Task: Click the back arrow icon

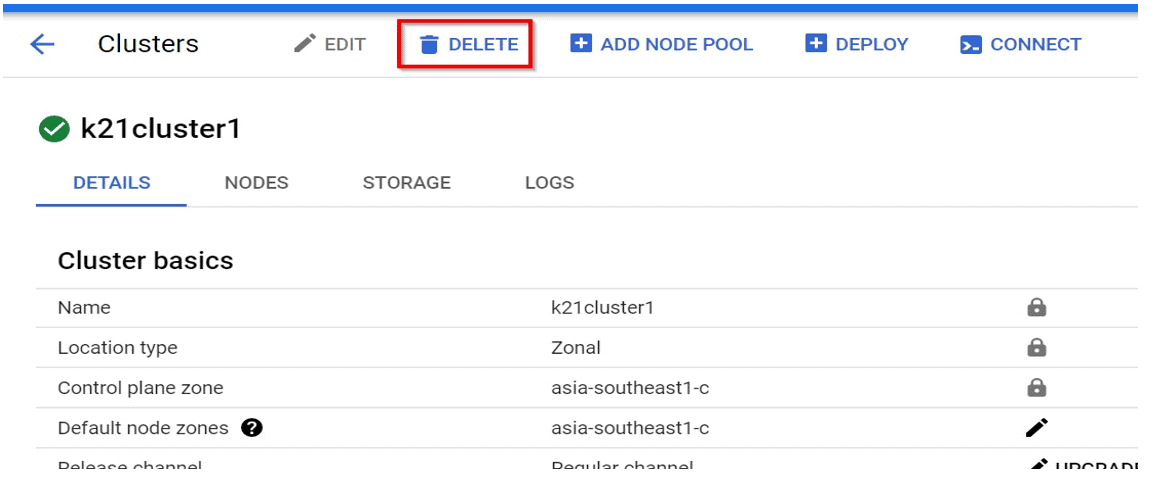Action: (42, 44)
